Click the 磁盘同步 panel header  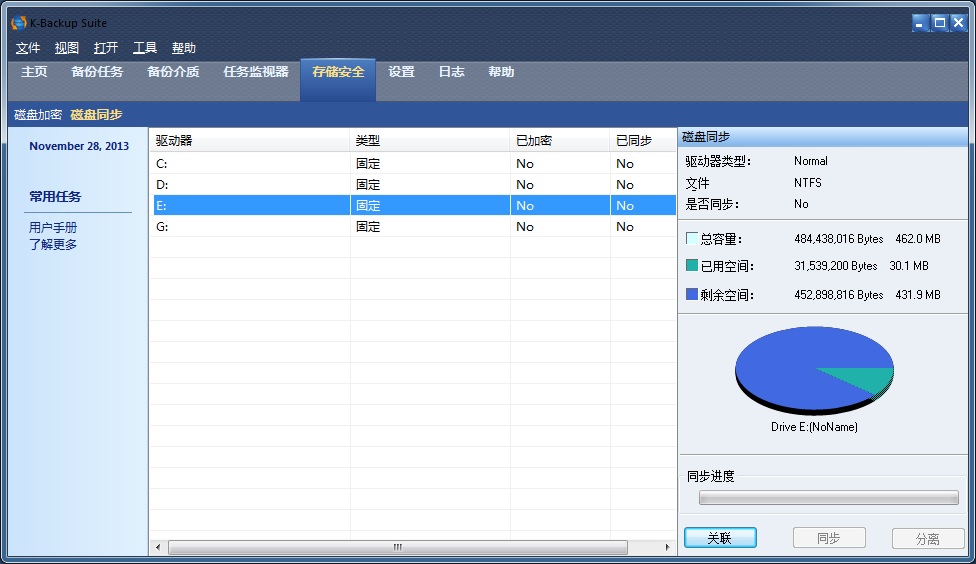tap(823, 137)
